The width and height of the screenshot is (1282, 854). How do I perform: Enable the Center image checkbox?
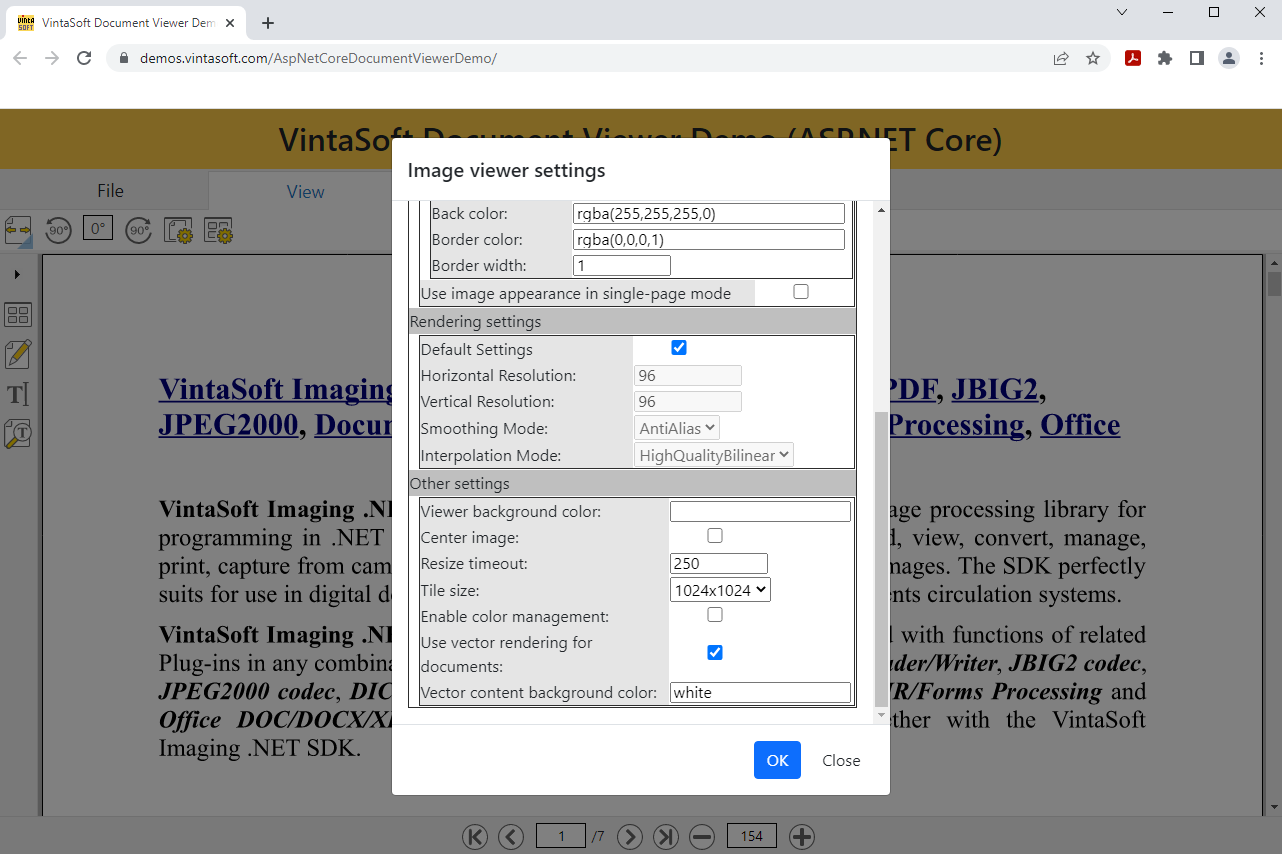click(x=715, y=536)
